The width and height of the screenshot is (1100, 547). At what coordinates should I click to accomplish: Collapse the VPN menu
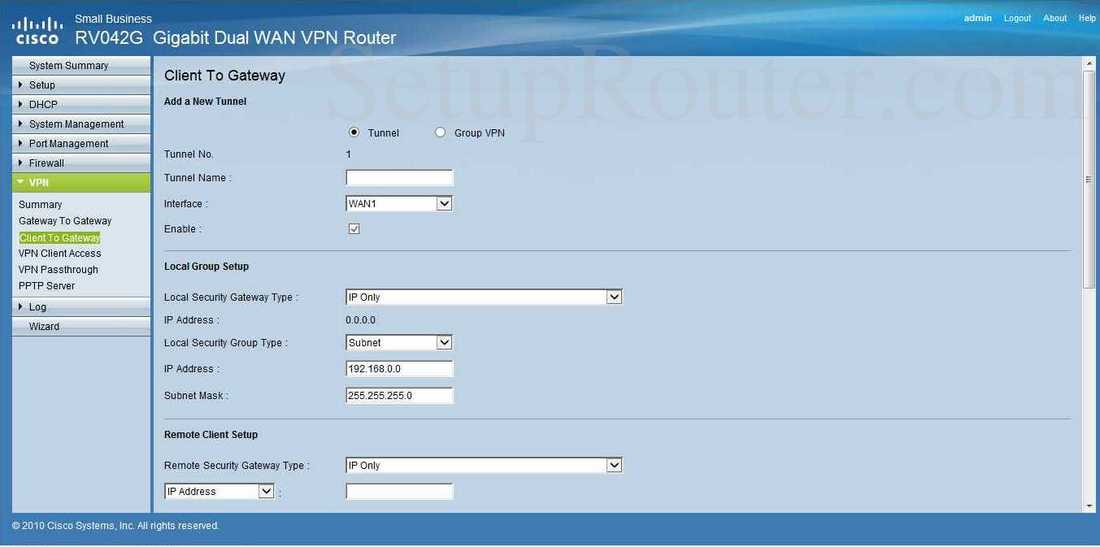81,183
